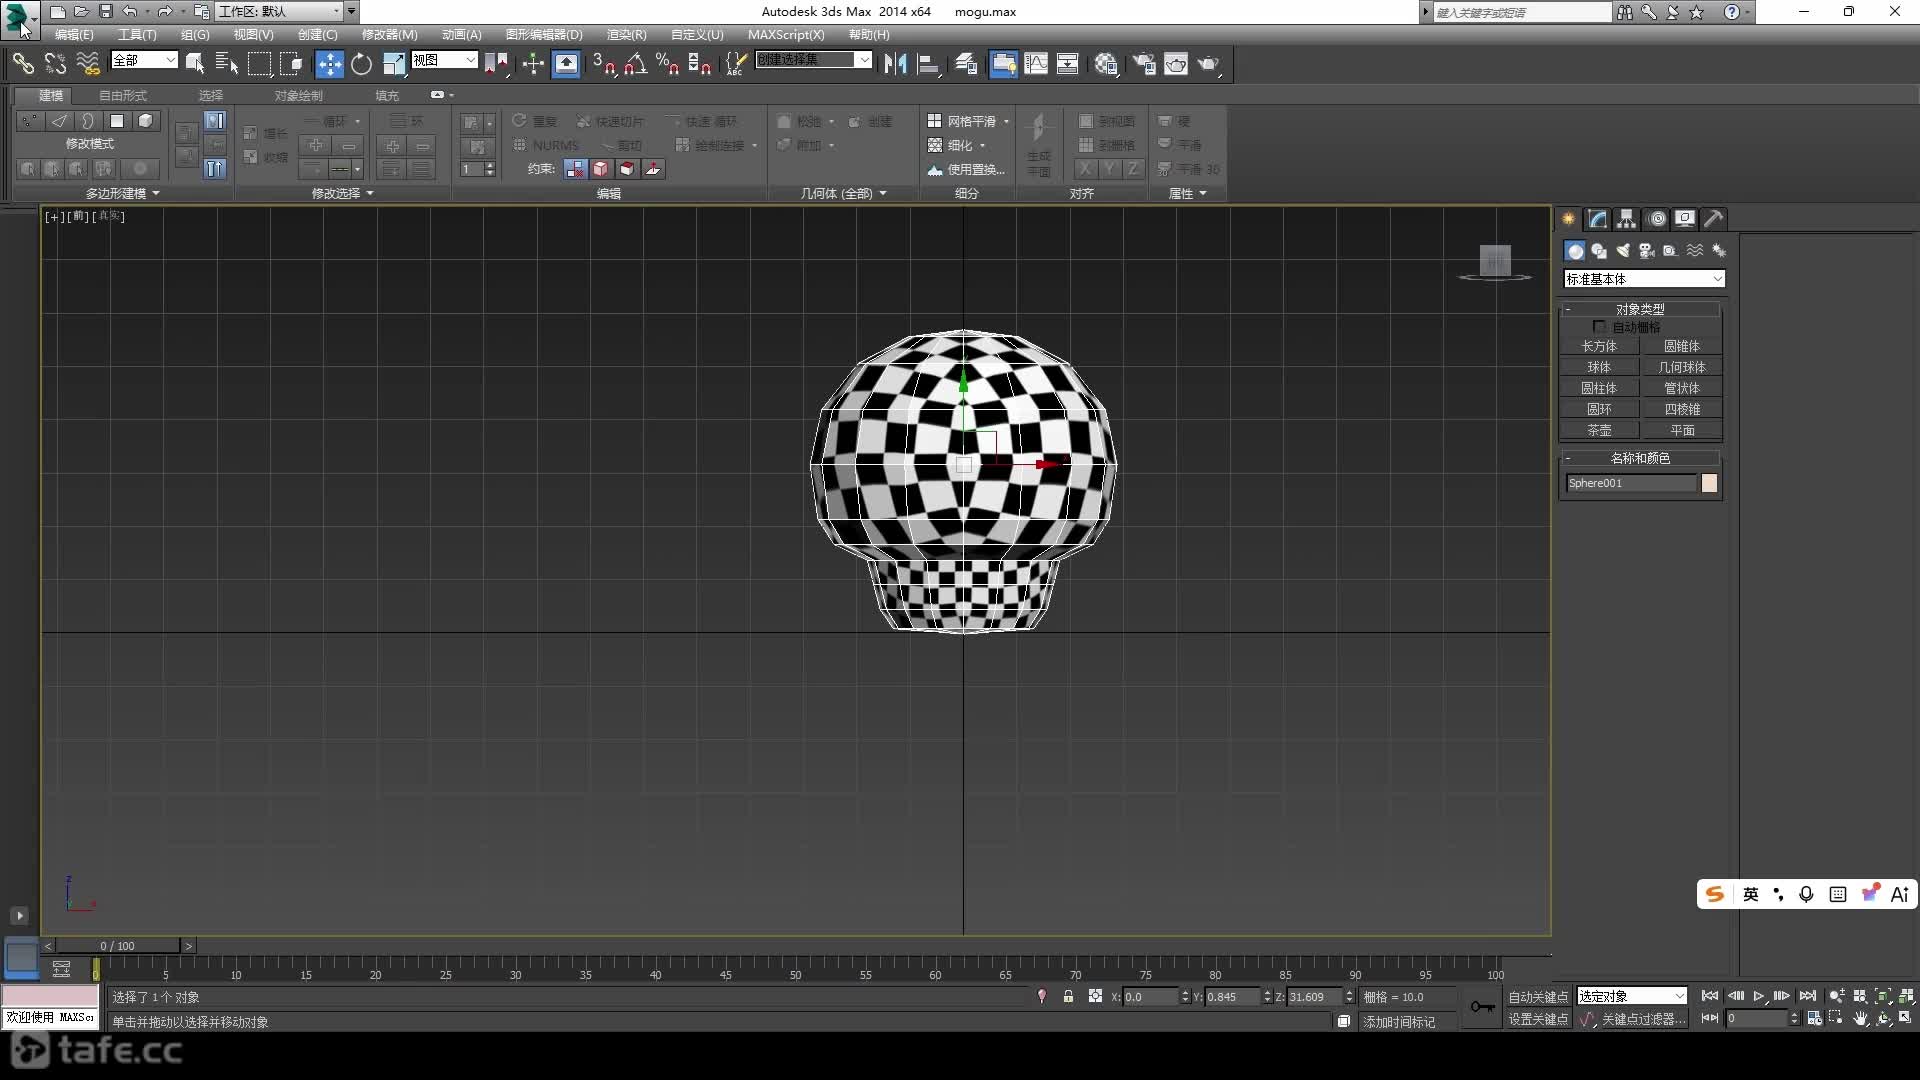Click the 茶壶 teapot primitive button
This screenshot has height=1080, width=1920.
coord(1599,430)
